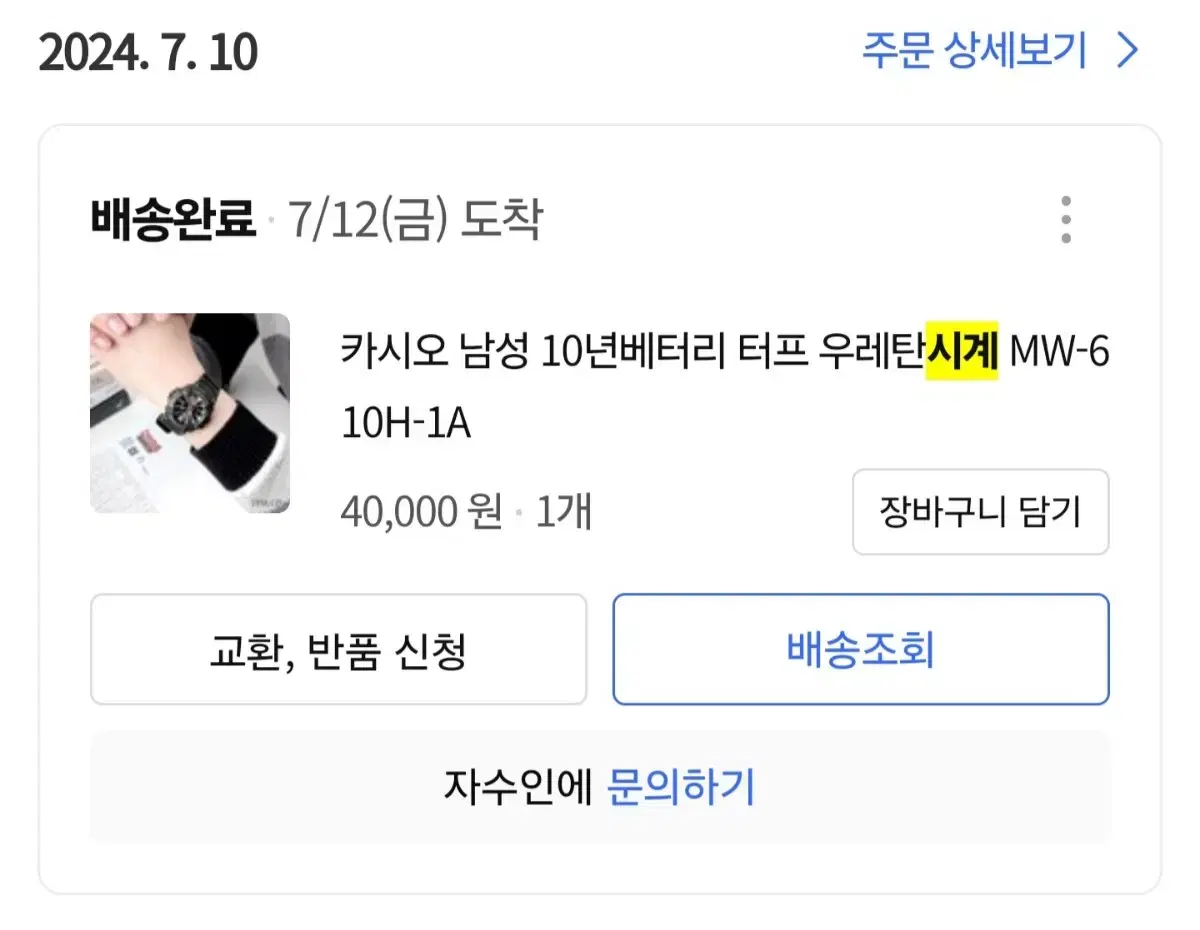Click the gray seller inquiry row background
This screenshot has height=930, width=1200.
click(x=600, y=787)
